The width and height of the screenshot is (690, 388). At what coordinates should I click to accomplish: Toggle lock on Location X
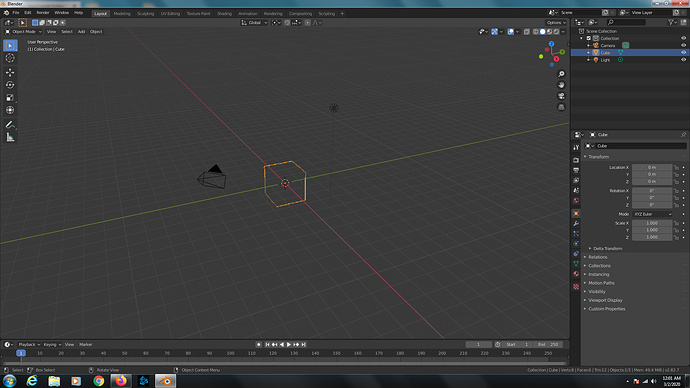tap(676, 168)
